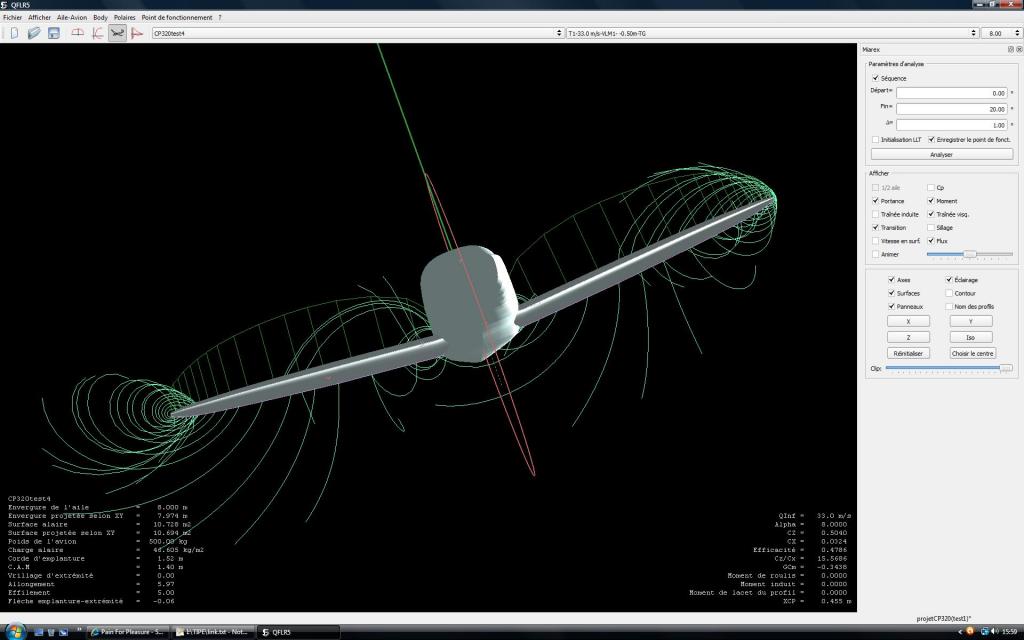This screenshot has height=640, width=1024.
Task: Click the orange system tray icon
Action: point(969,631)
